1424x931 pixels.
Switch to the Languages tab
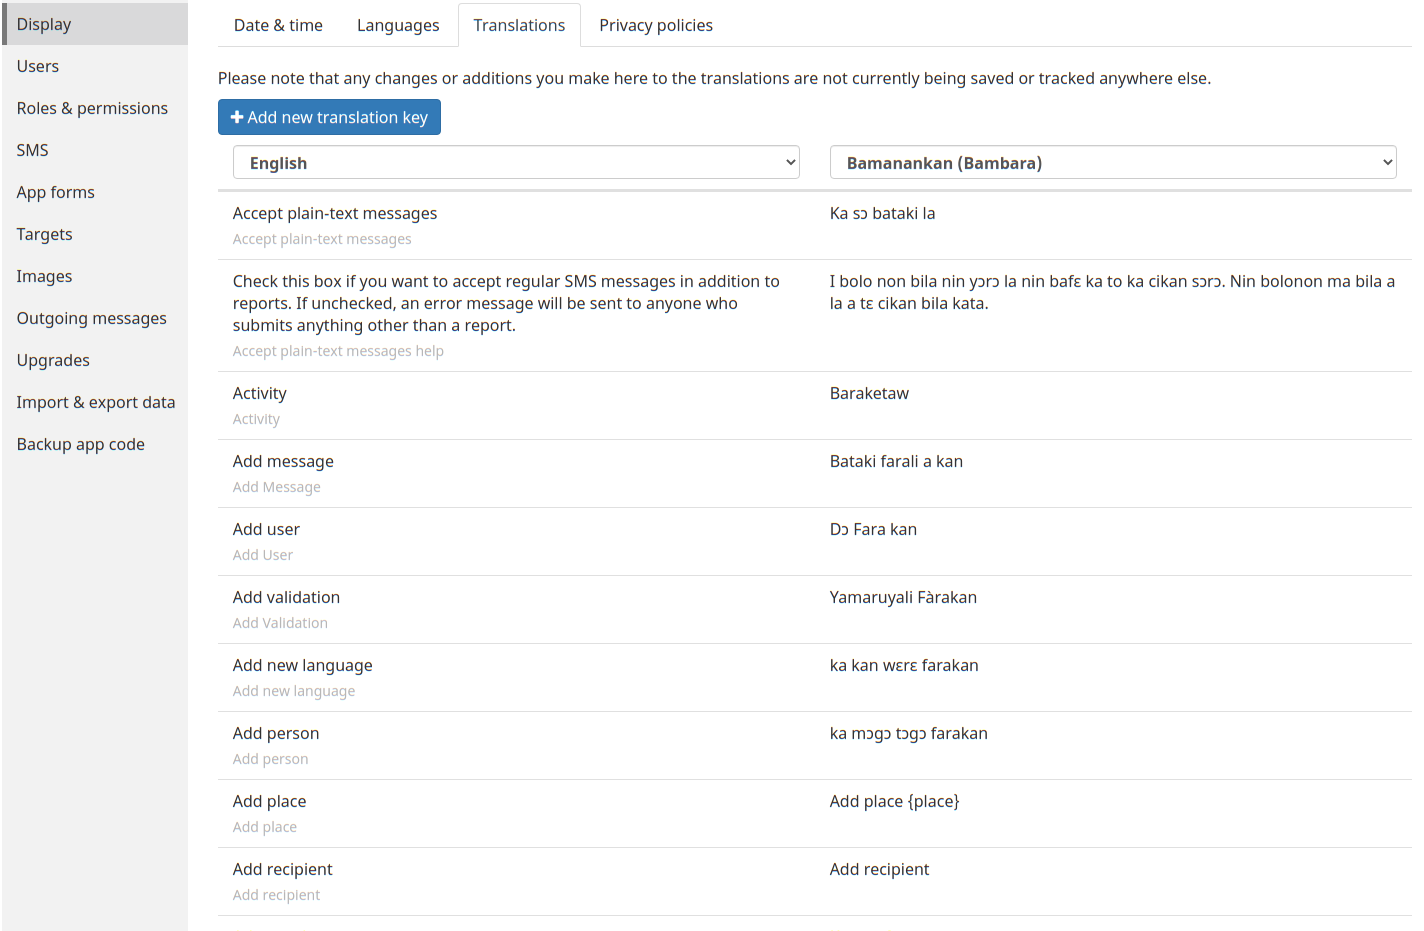398,24
